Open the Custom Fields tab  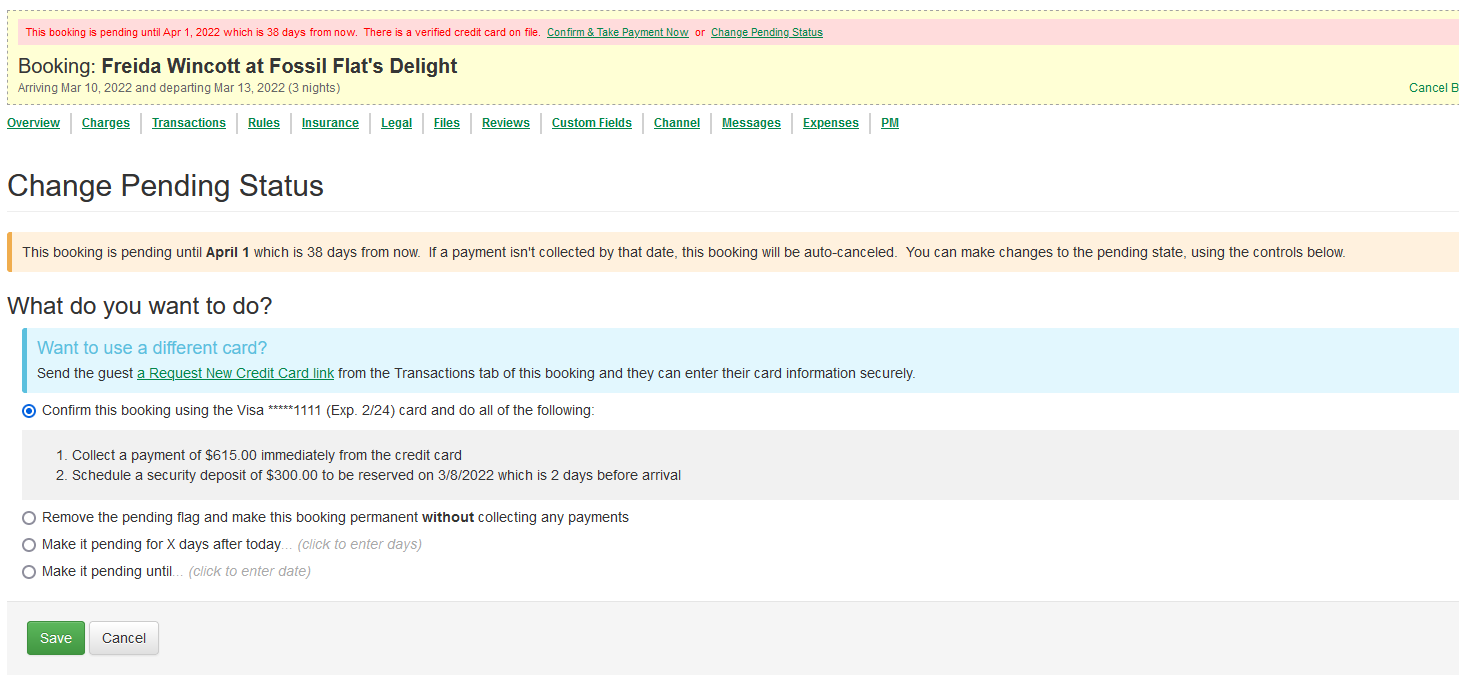tap(592, 123)
